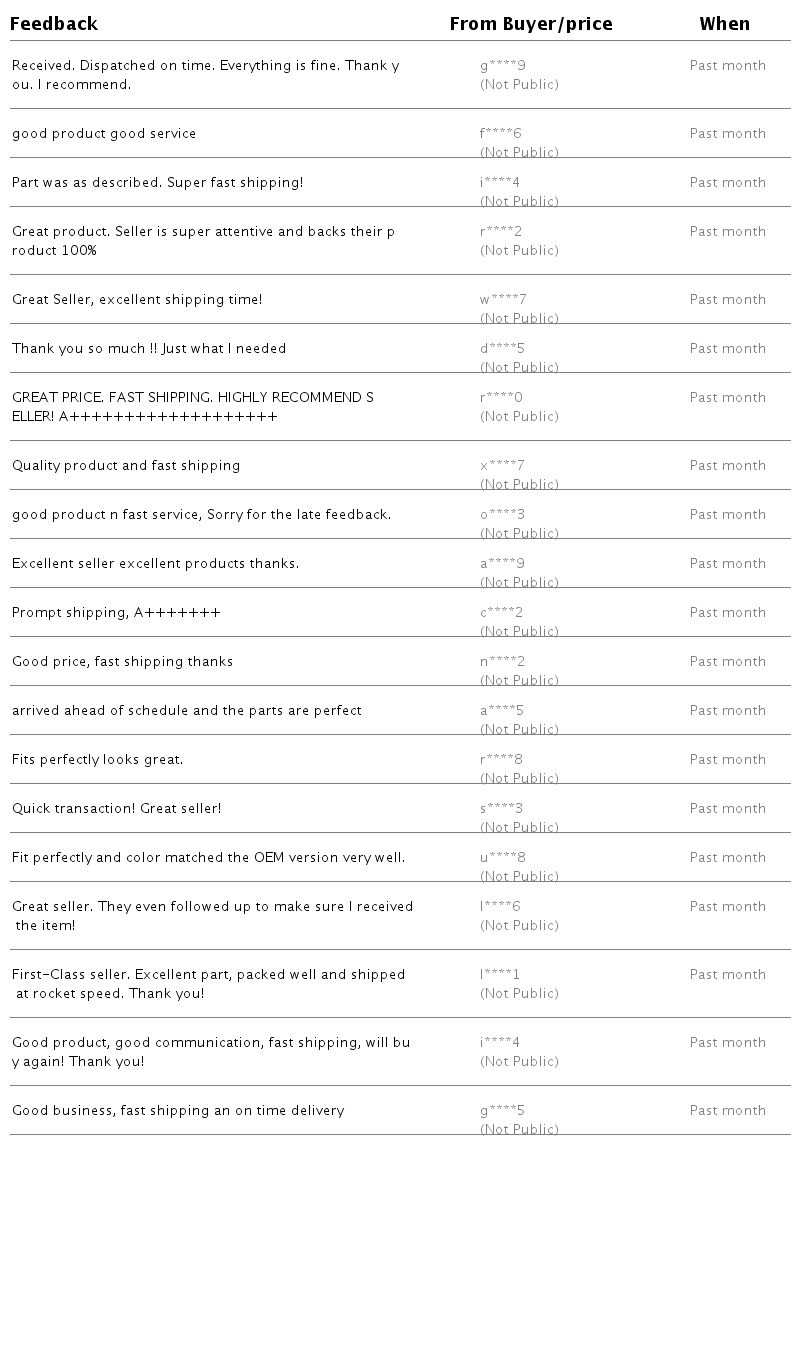Click 'Past month' beside buyer g****5
This screenshot has width=800, height=1368.
pyautogui.click(x=727, y=1111)
